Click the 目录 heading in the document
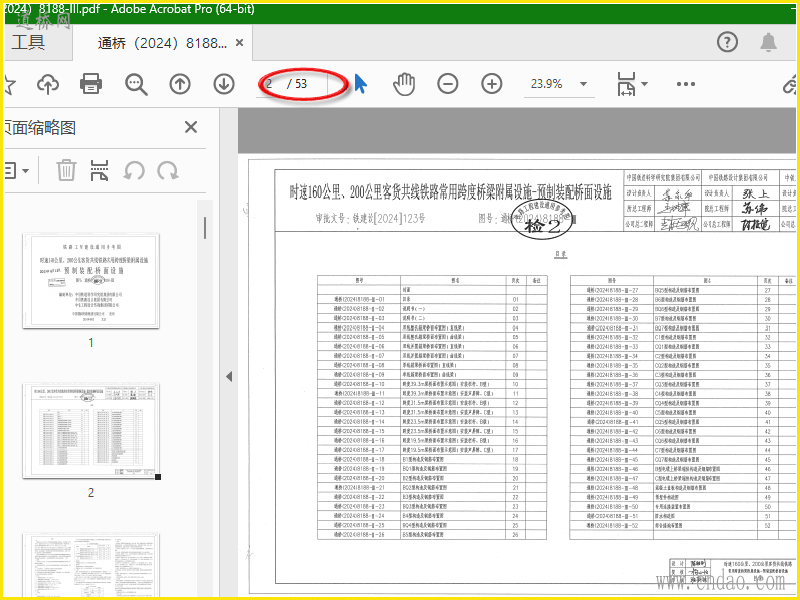Screen dimensions: 800x600 click(x=561, y=254)
